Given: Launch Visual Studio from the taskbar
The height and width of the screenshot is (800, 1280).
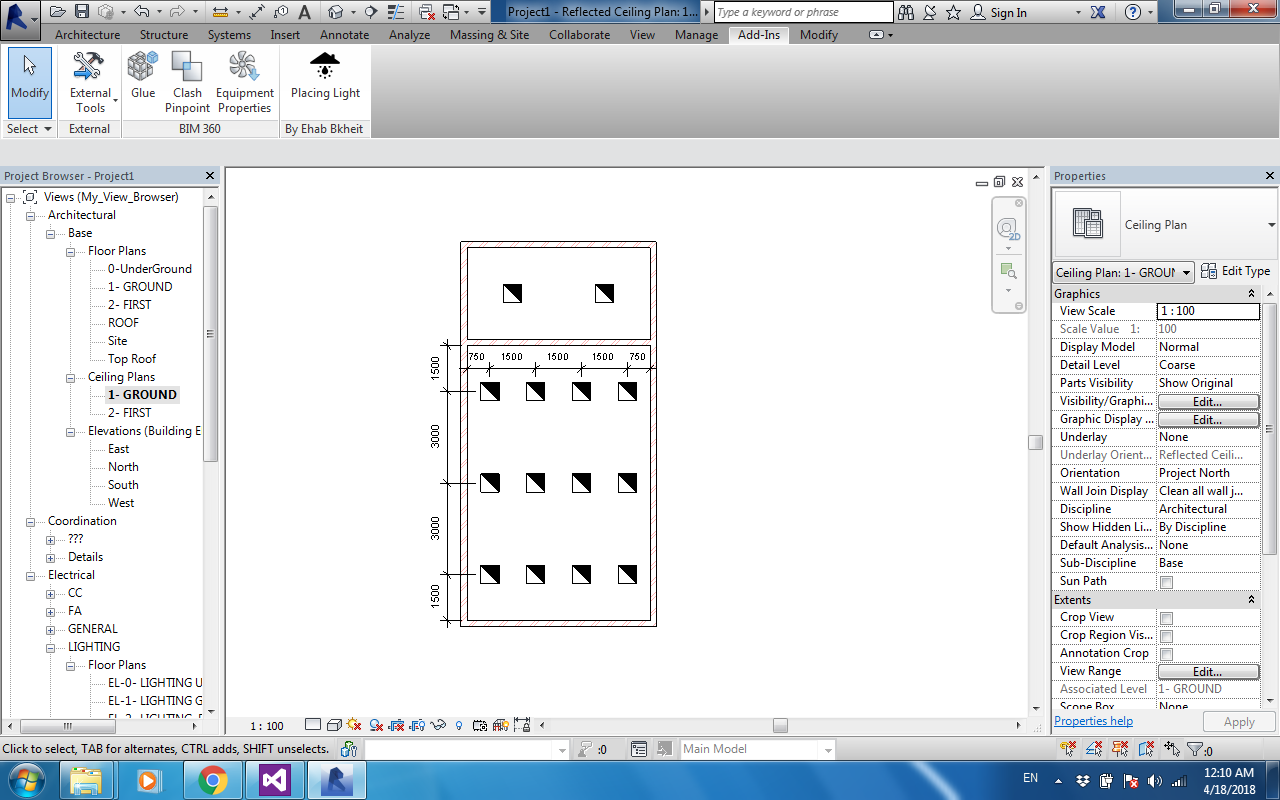Looking at the screenshot, I should [x=275, y=780].
